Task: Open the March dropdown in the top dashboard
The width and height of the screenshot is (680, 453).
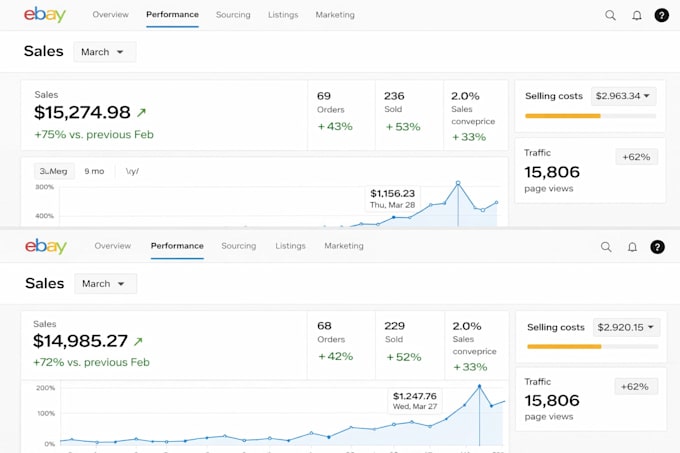Action: click(105, 52)
